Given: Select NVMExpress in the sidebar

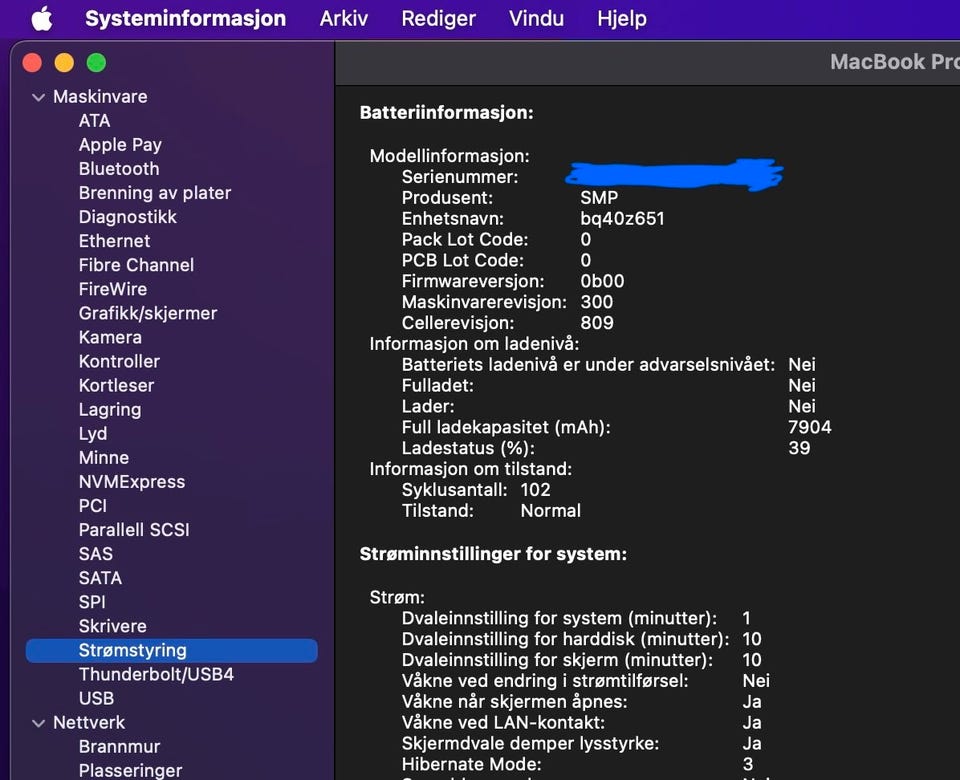Looking at the screenshot, I should point(132,482).
